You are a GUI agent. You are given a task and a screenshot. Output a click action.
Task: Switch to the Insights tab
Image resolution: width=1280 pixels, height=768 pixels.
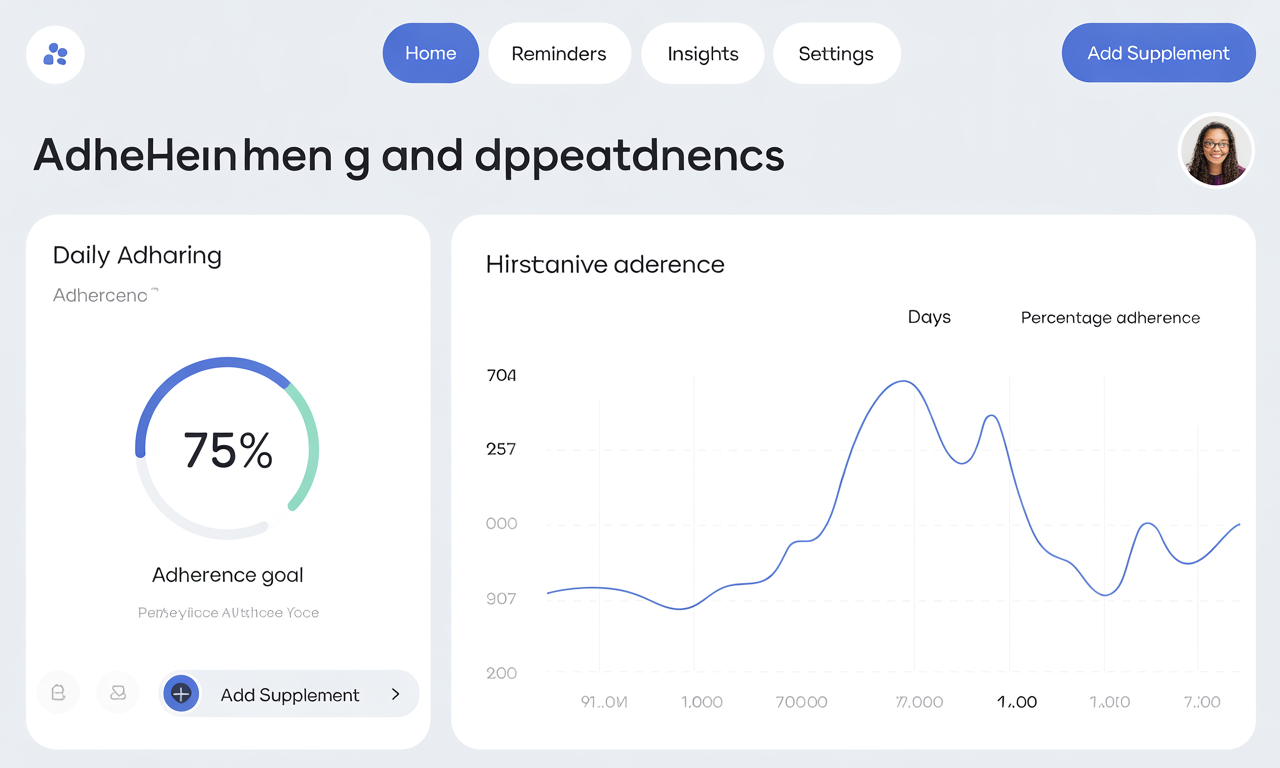tap(703, 54)
